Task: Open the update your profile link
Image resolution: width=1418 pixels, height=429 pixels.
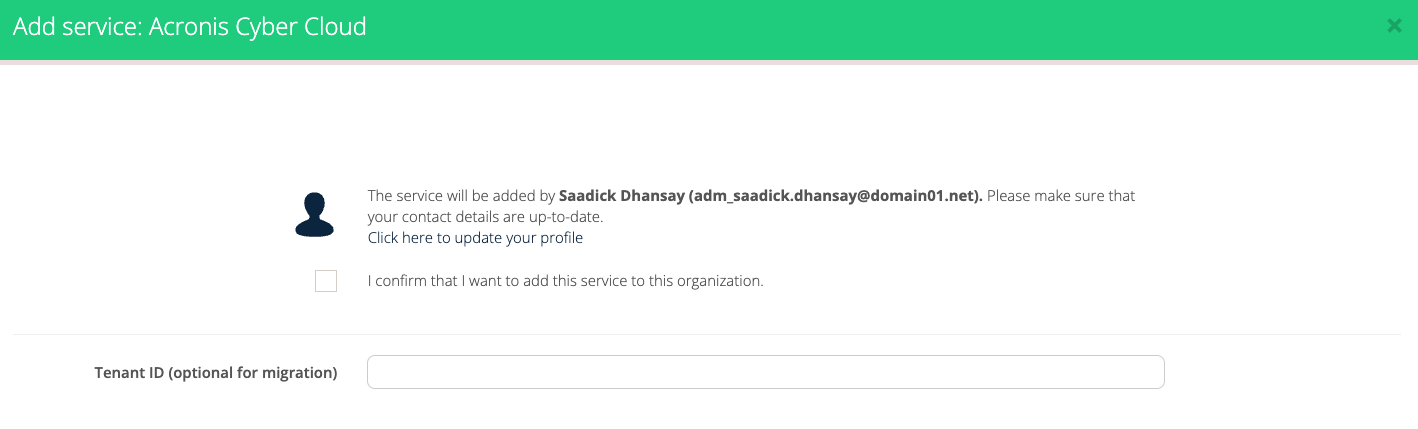Action: [475, 238]
